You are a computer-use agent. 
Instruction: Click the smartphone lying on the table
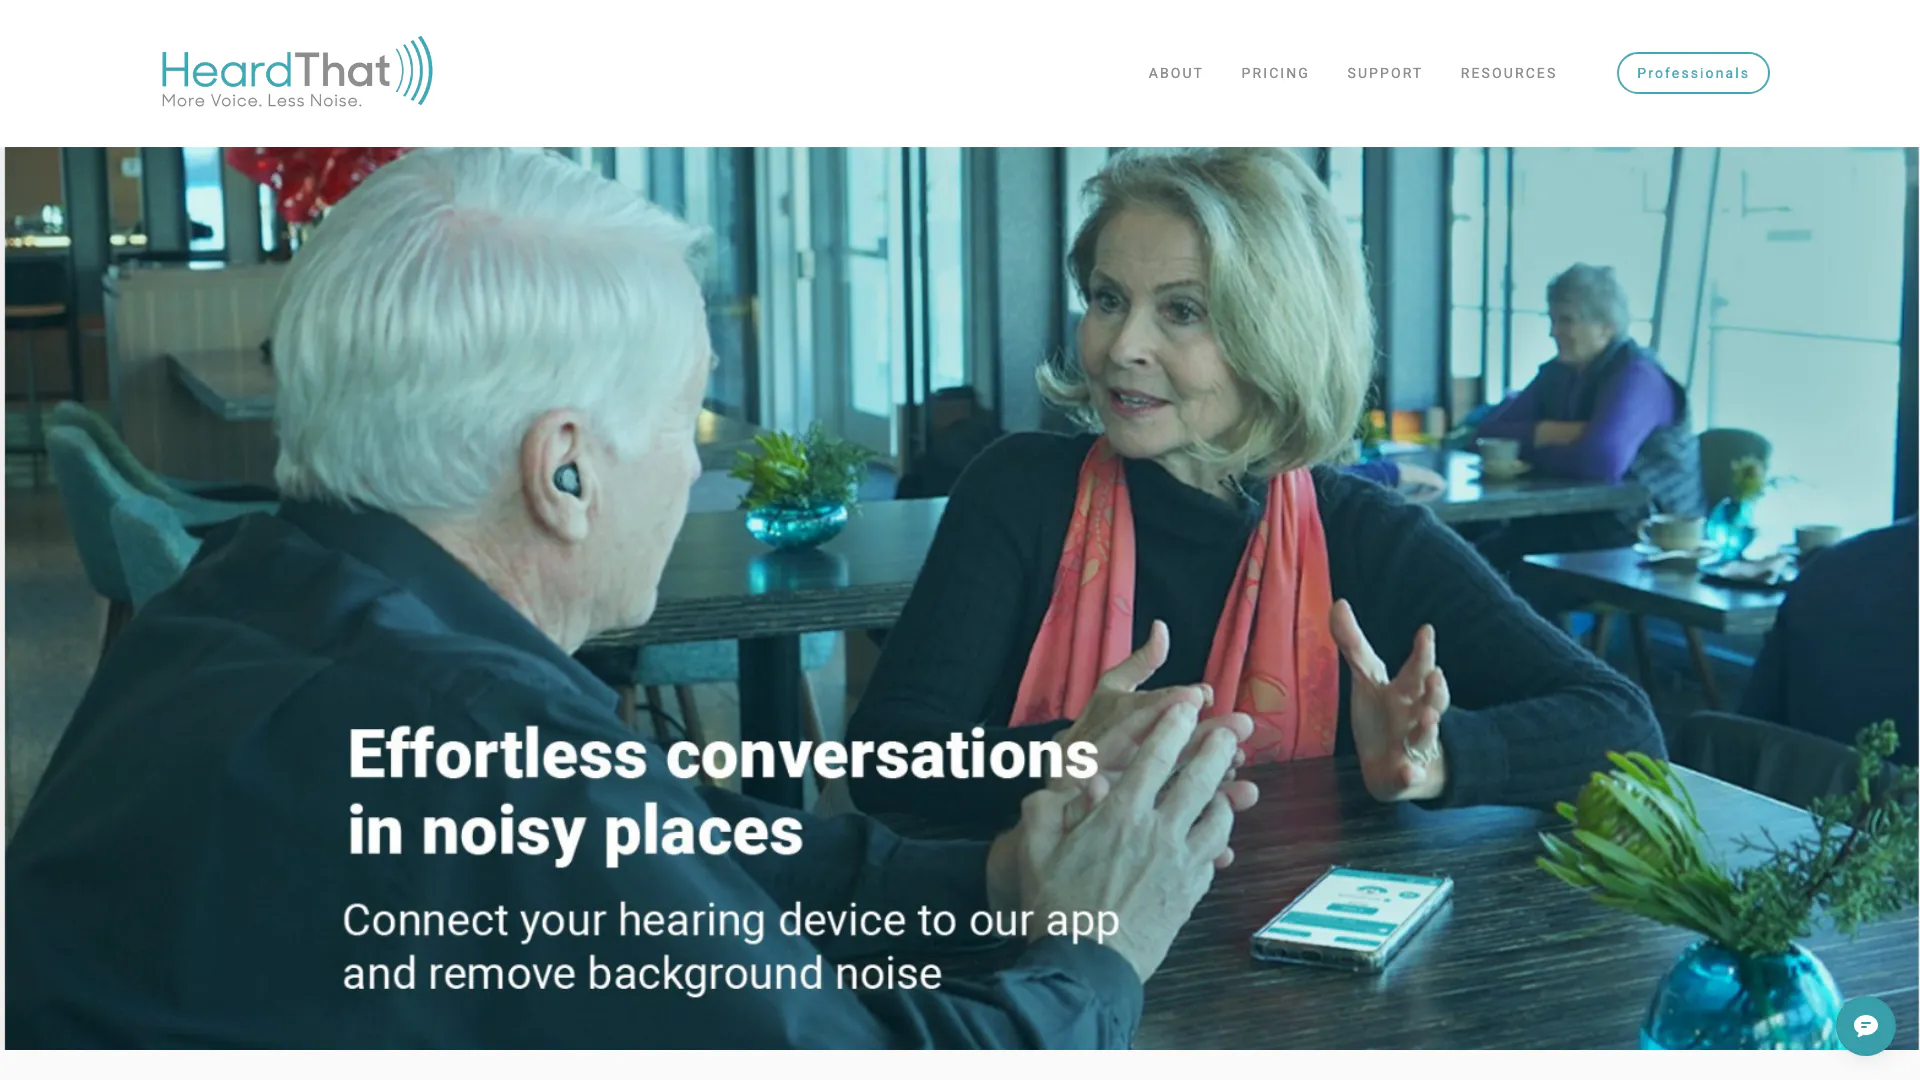point(1352,914)
